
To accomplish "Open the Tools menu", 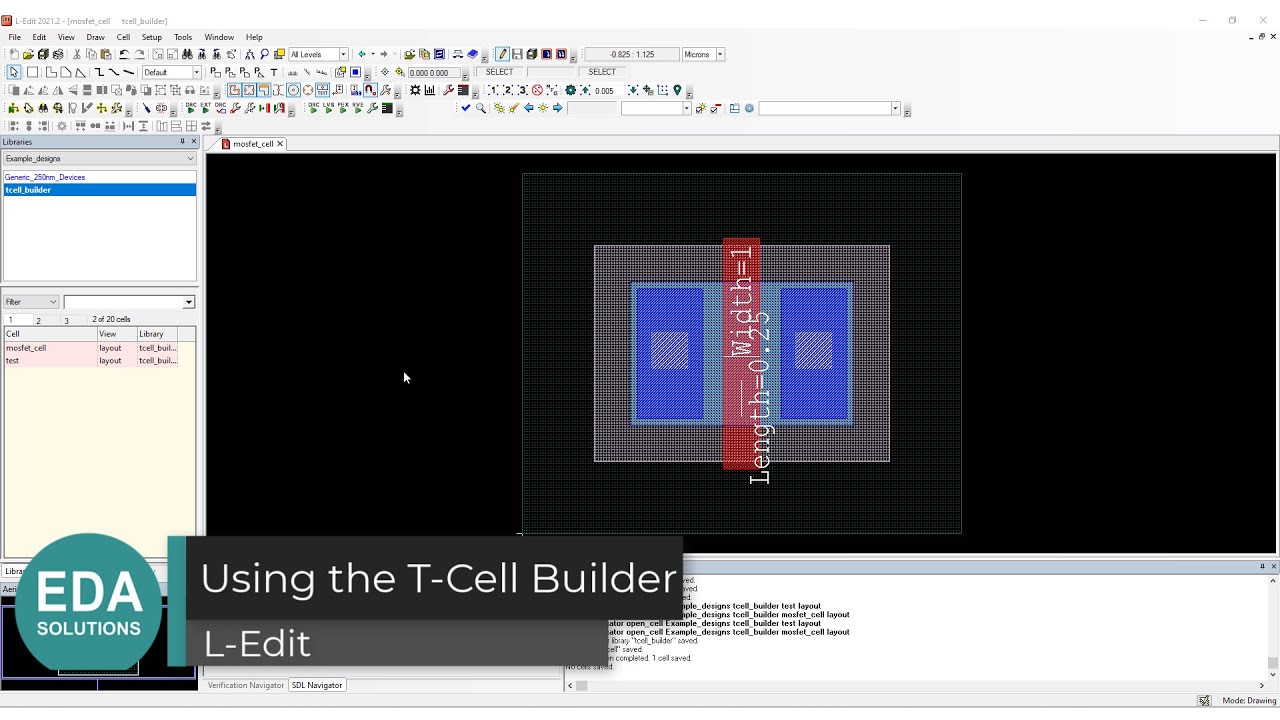I will click(183, 37).
